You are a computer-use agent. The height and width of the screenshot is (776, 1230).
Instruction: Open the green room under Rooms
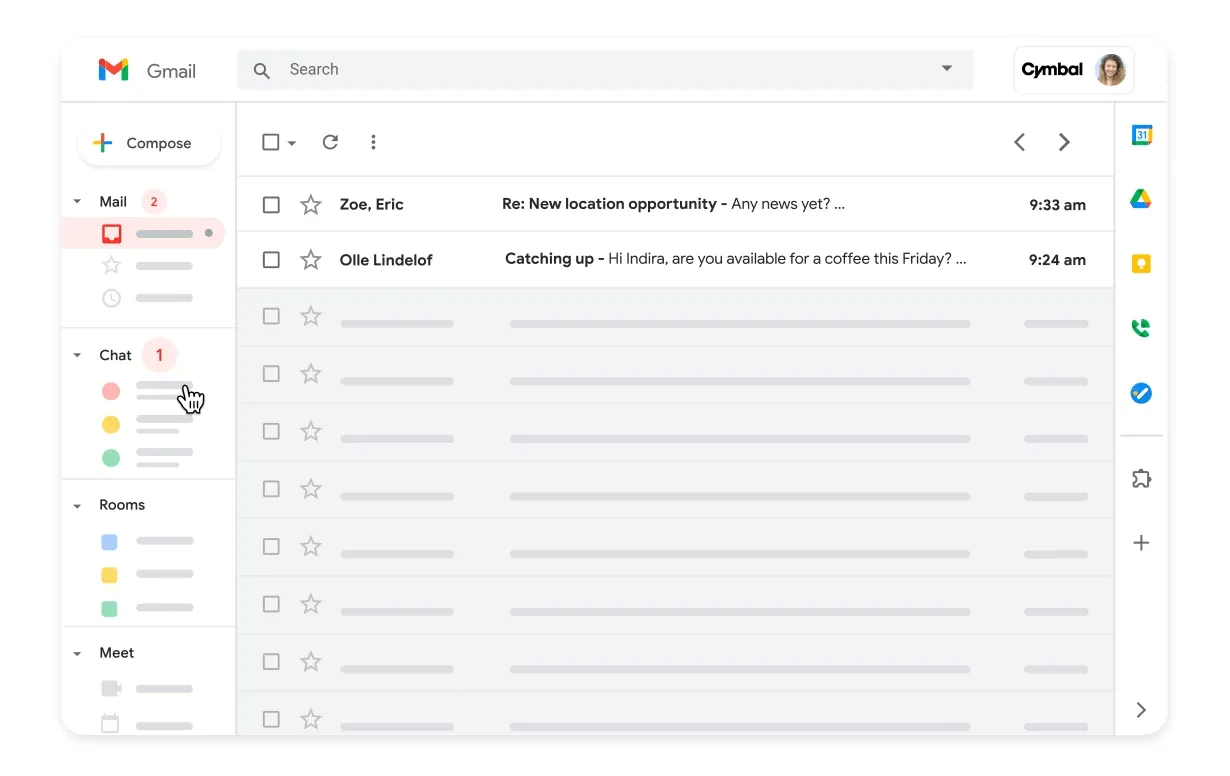point(110,608)
